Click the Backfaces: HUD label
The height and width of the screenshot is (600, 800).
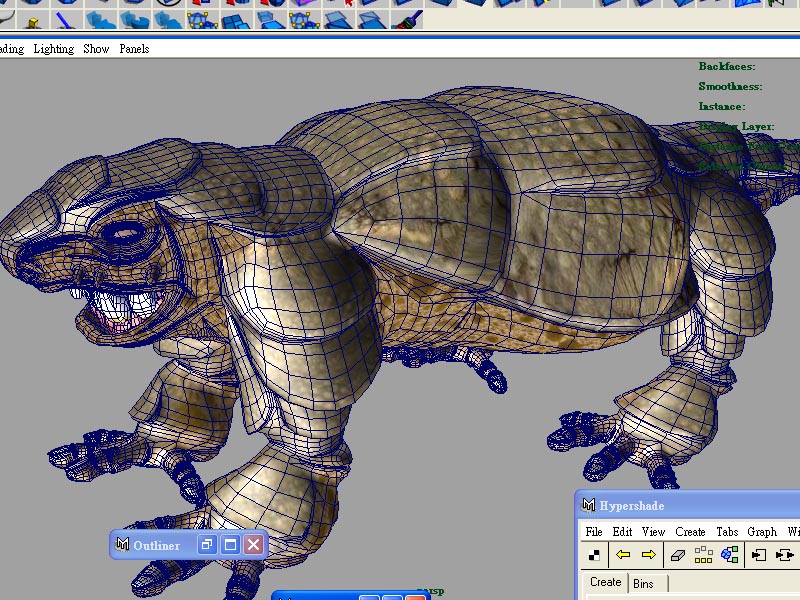(x=727, y=66)
